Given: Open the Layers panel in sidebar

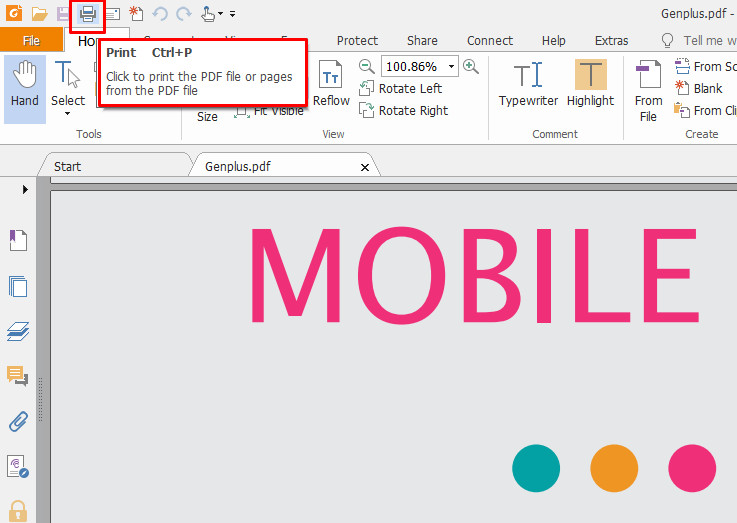Looking at the screenshot, I should [18, 331].
